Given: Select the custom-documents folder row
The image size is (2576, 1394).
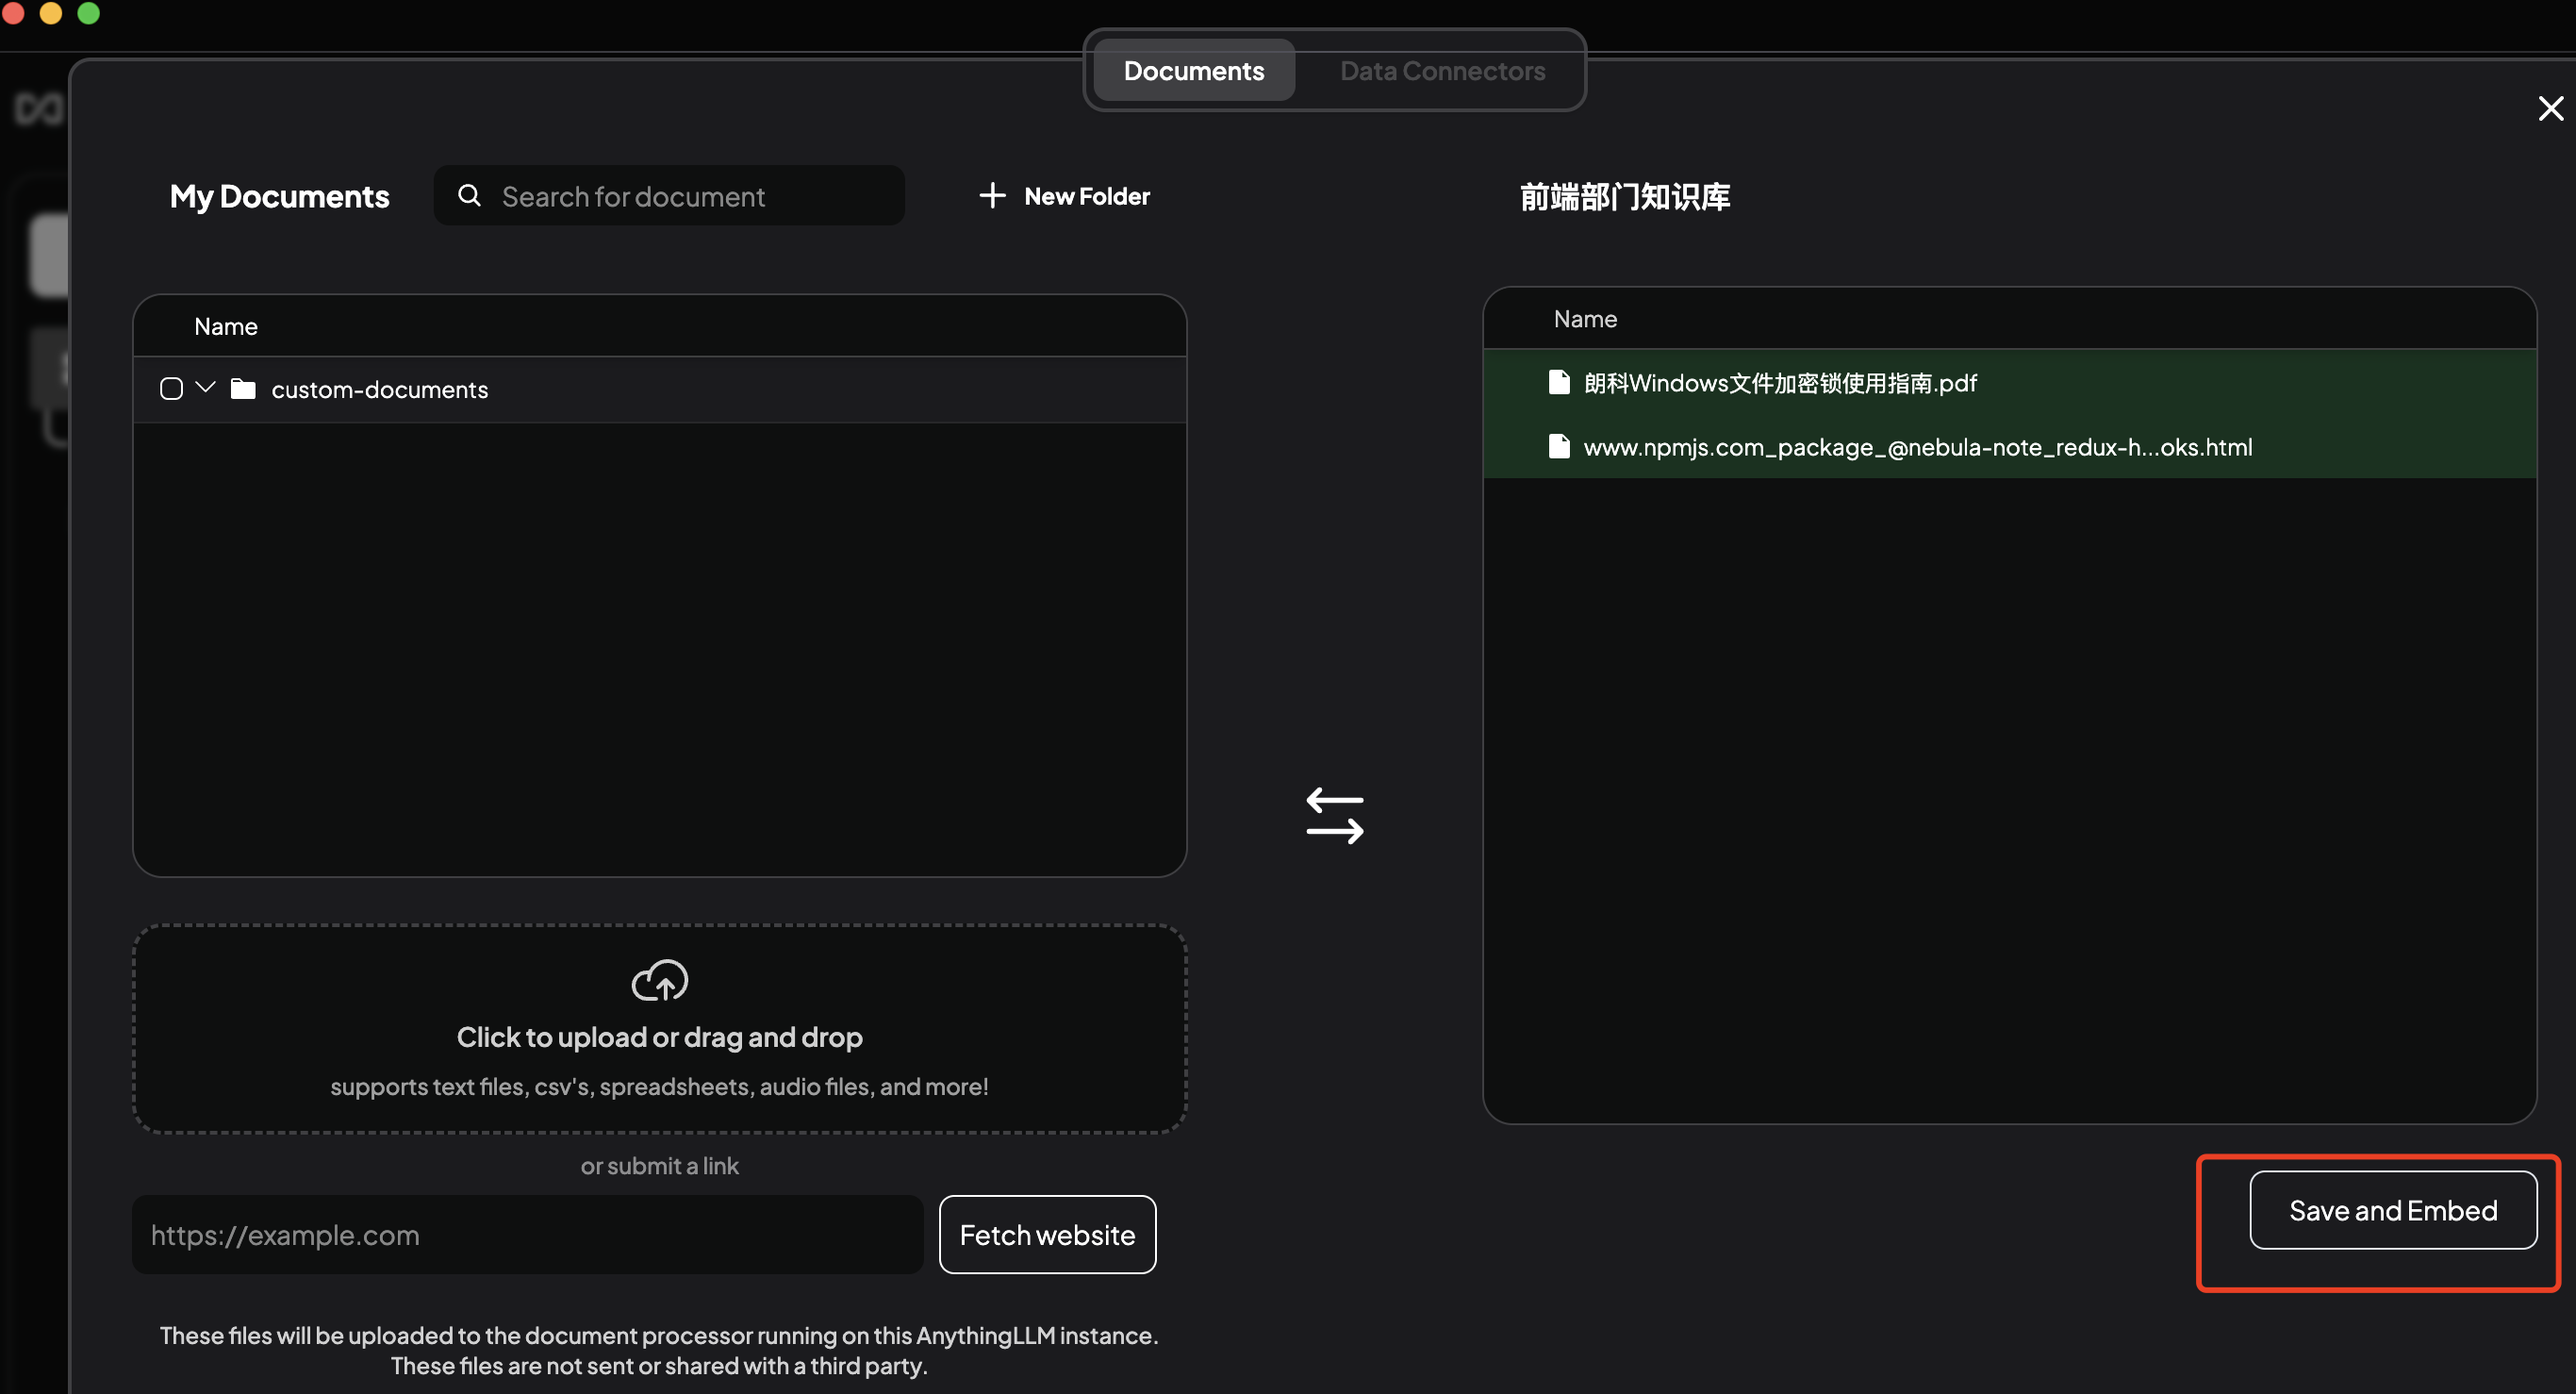Looking at the screenshot, I should (x=659, y=389).
